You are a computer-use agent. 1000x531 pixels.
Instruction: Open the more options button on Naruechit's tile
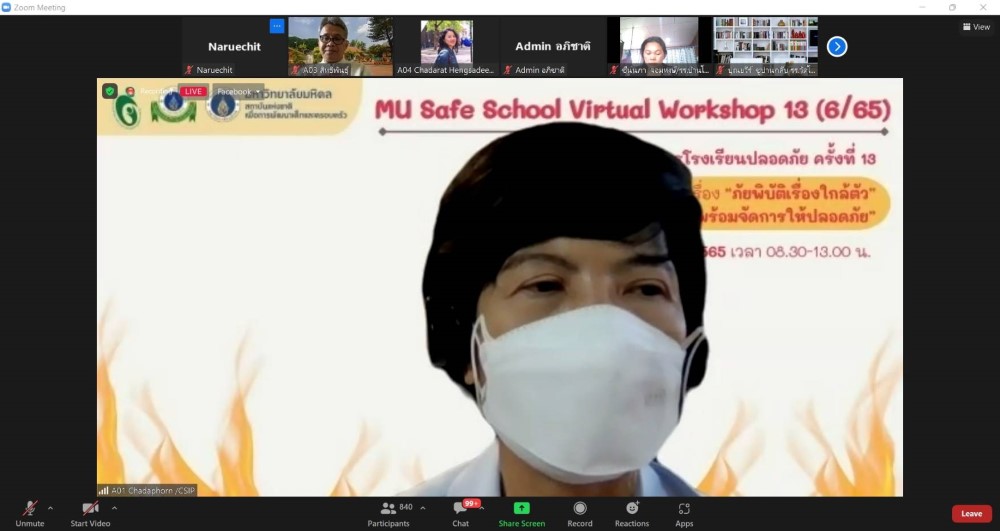pyautogui.click(x=277, y=26)
